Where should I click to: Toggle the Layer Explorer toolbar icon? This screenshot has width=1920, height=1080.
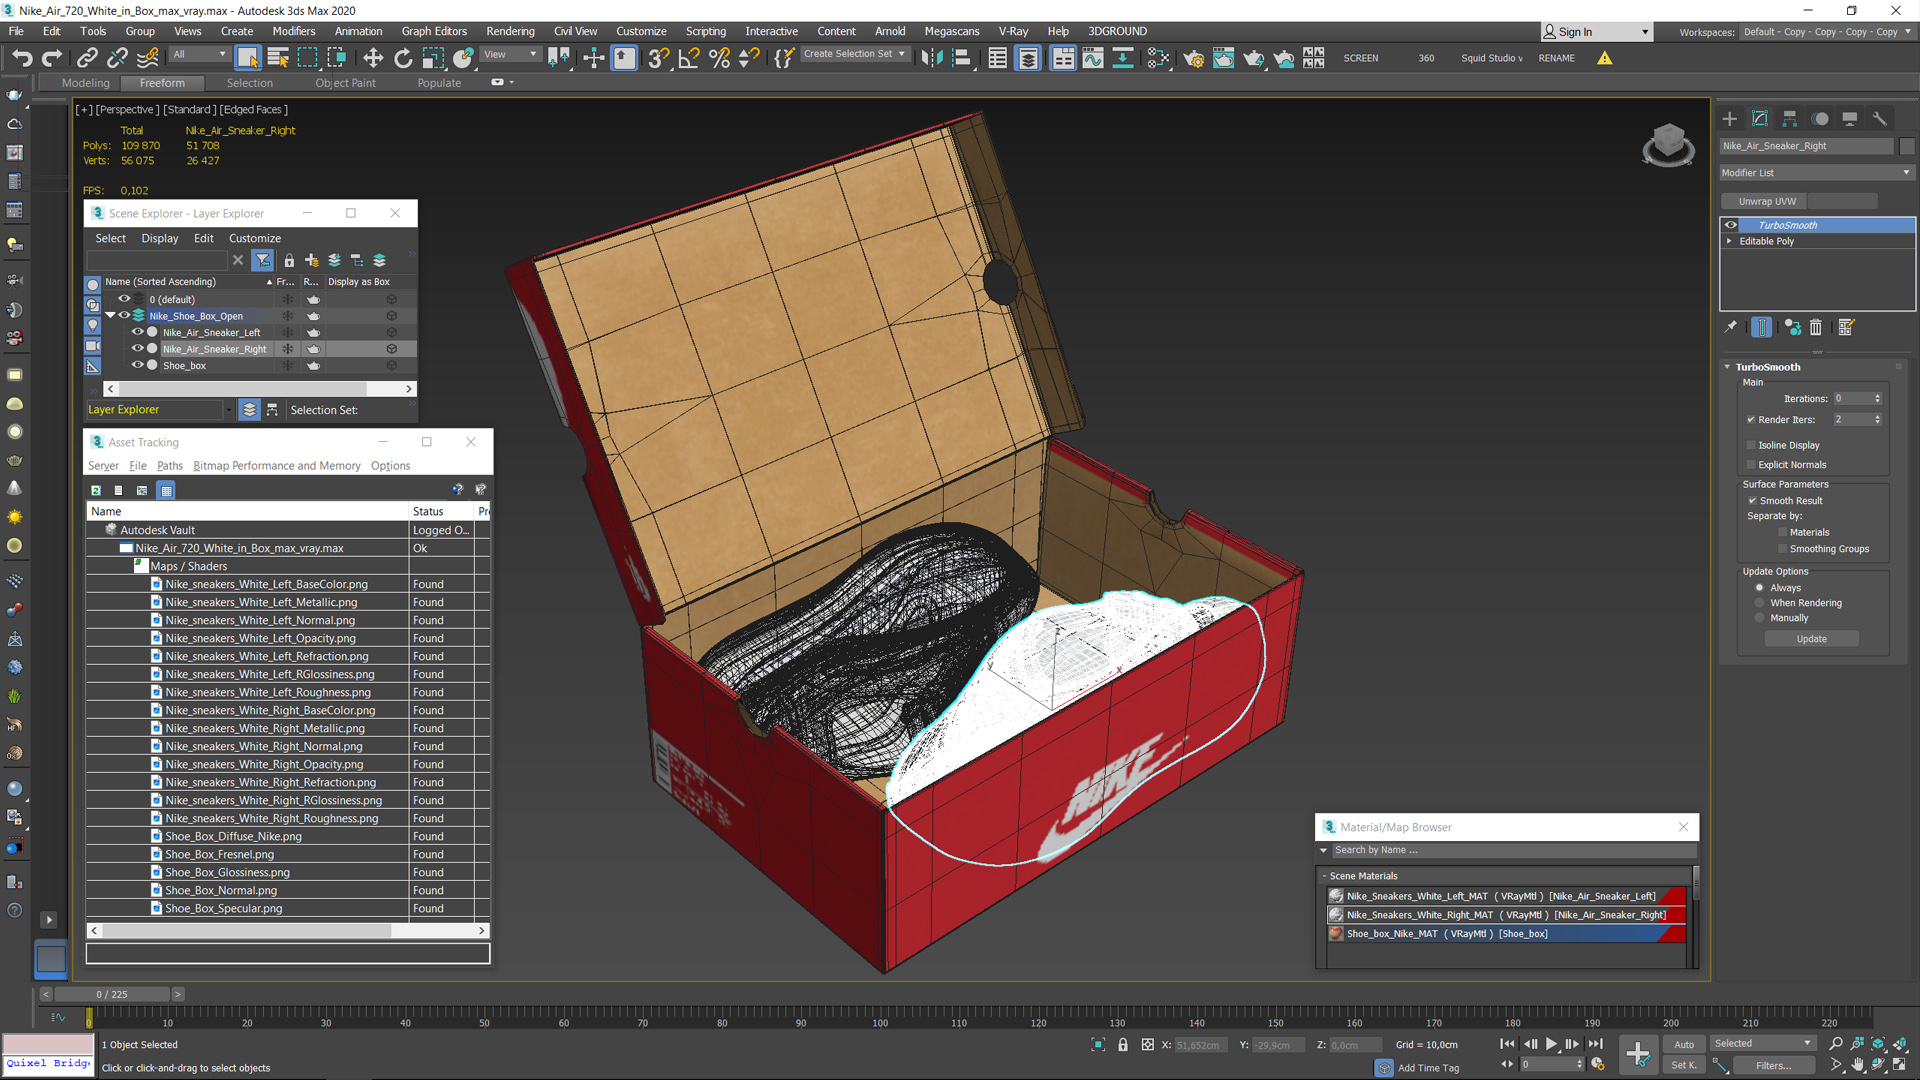(x=1028, y=58)
